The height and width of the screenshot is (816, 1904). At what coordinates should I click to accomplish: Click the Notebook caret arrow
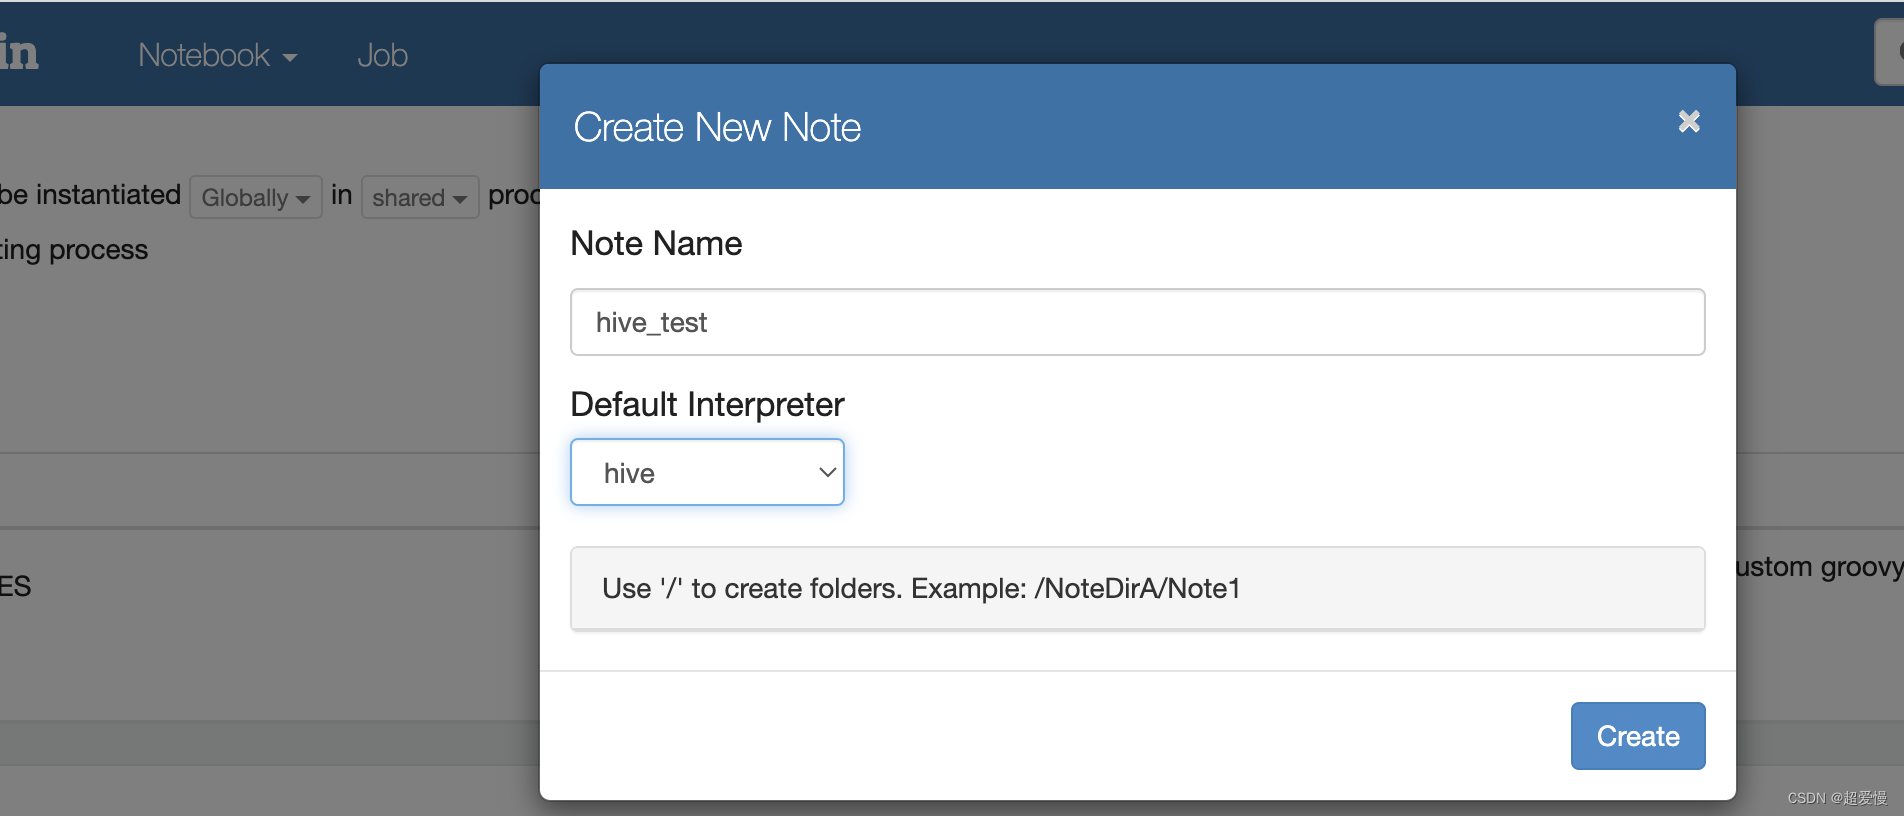pos(290,58)
